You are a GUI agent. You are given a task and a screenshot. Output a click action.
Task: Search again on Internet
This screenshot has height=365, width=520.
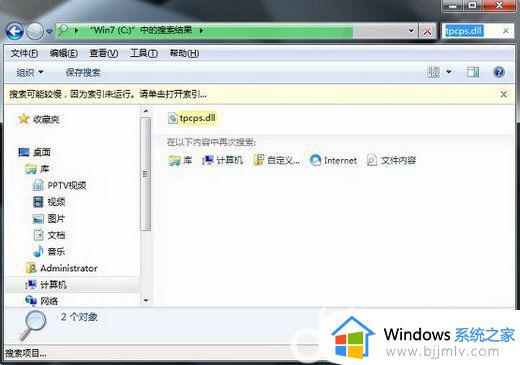pos(333,160)
